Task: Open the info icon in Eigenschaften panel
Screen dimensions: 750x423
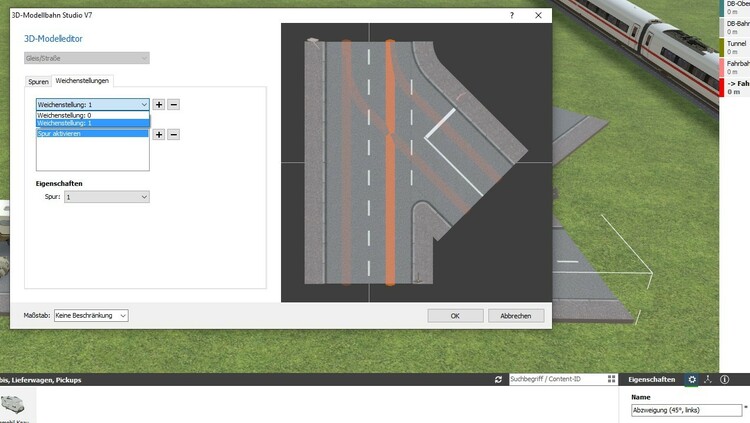Action: coord(725,379)
